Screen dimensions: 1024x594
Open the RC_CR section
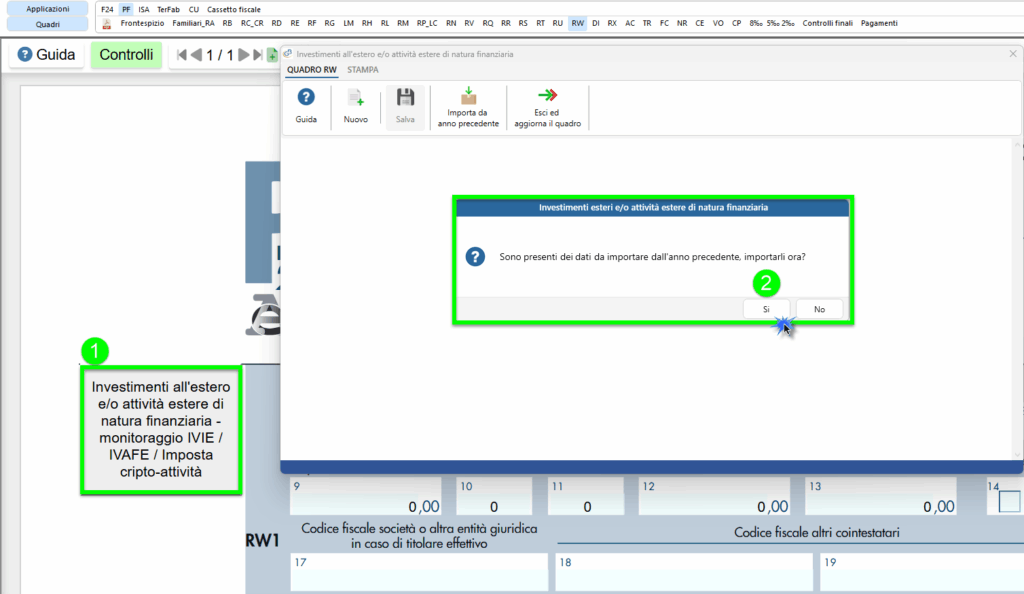252,23
